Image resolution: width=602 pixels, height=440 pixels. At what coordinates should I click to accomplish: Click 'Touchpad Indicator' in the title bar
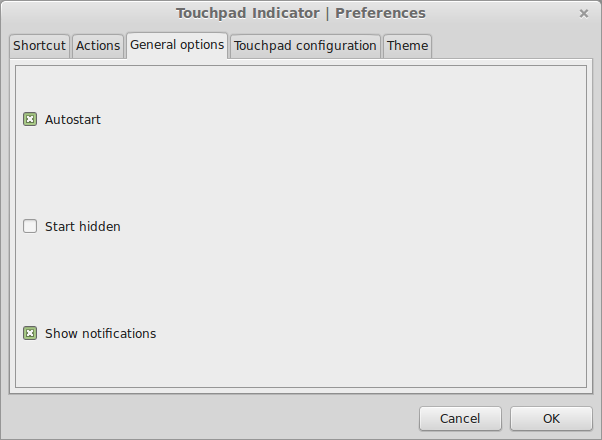coord(248,13)
